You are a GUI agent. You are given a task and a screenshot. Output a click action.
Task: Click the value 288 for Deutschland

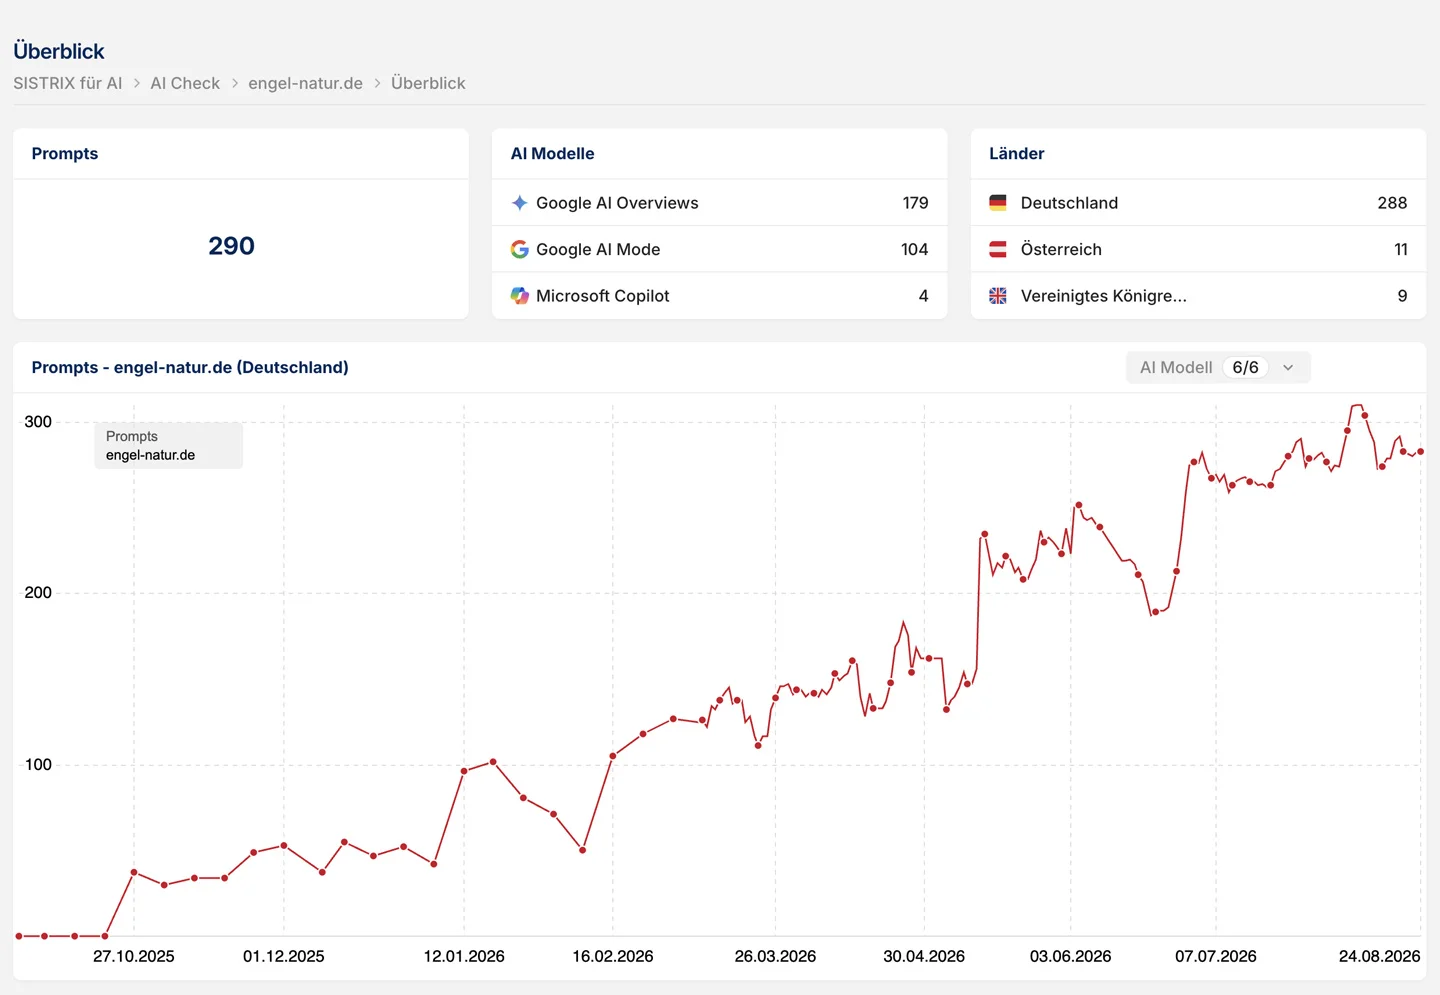point(1392,203)
